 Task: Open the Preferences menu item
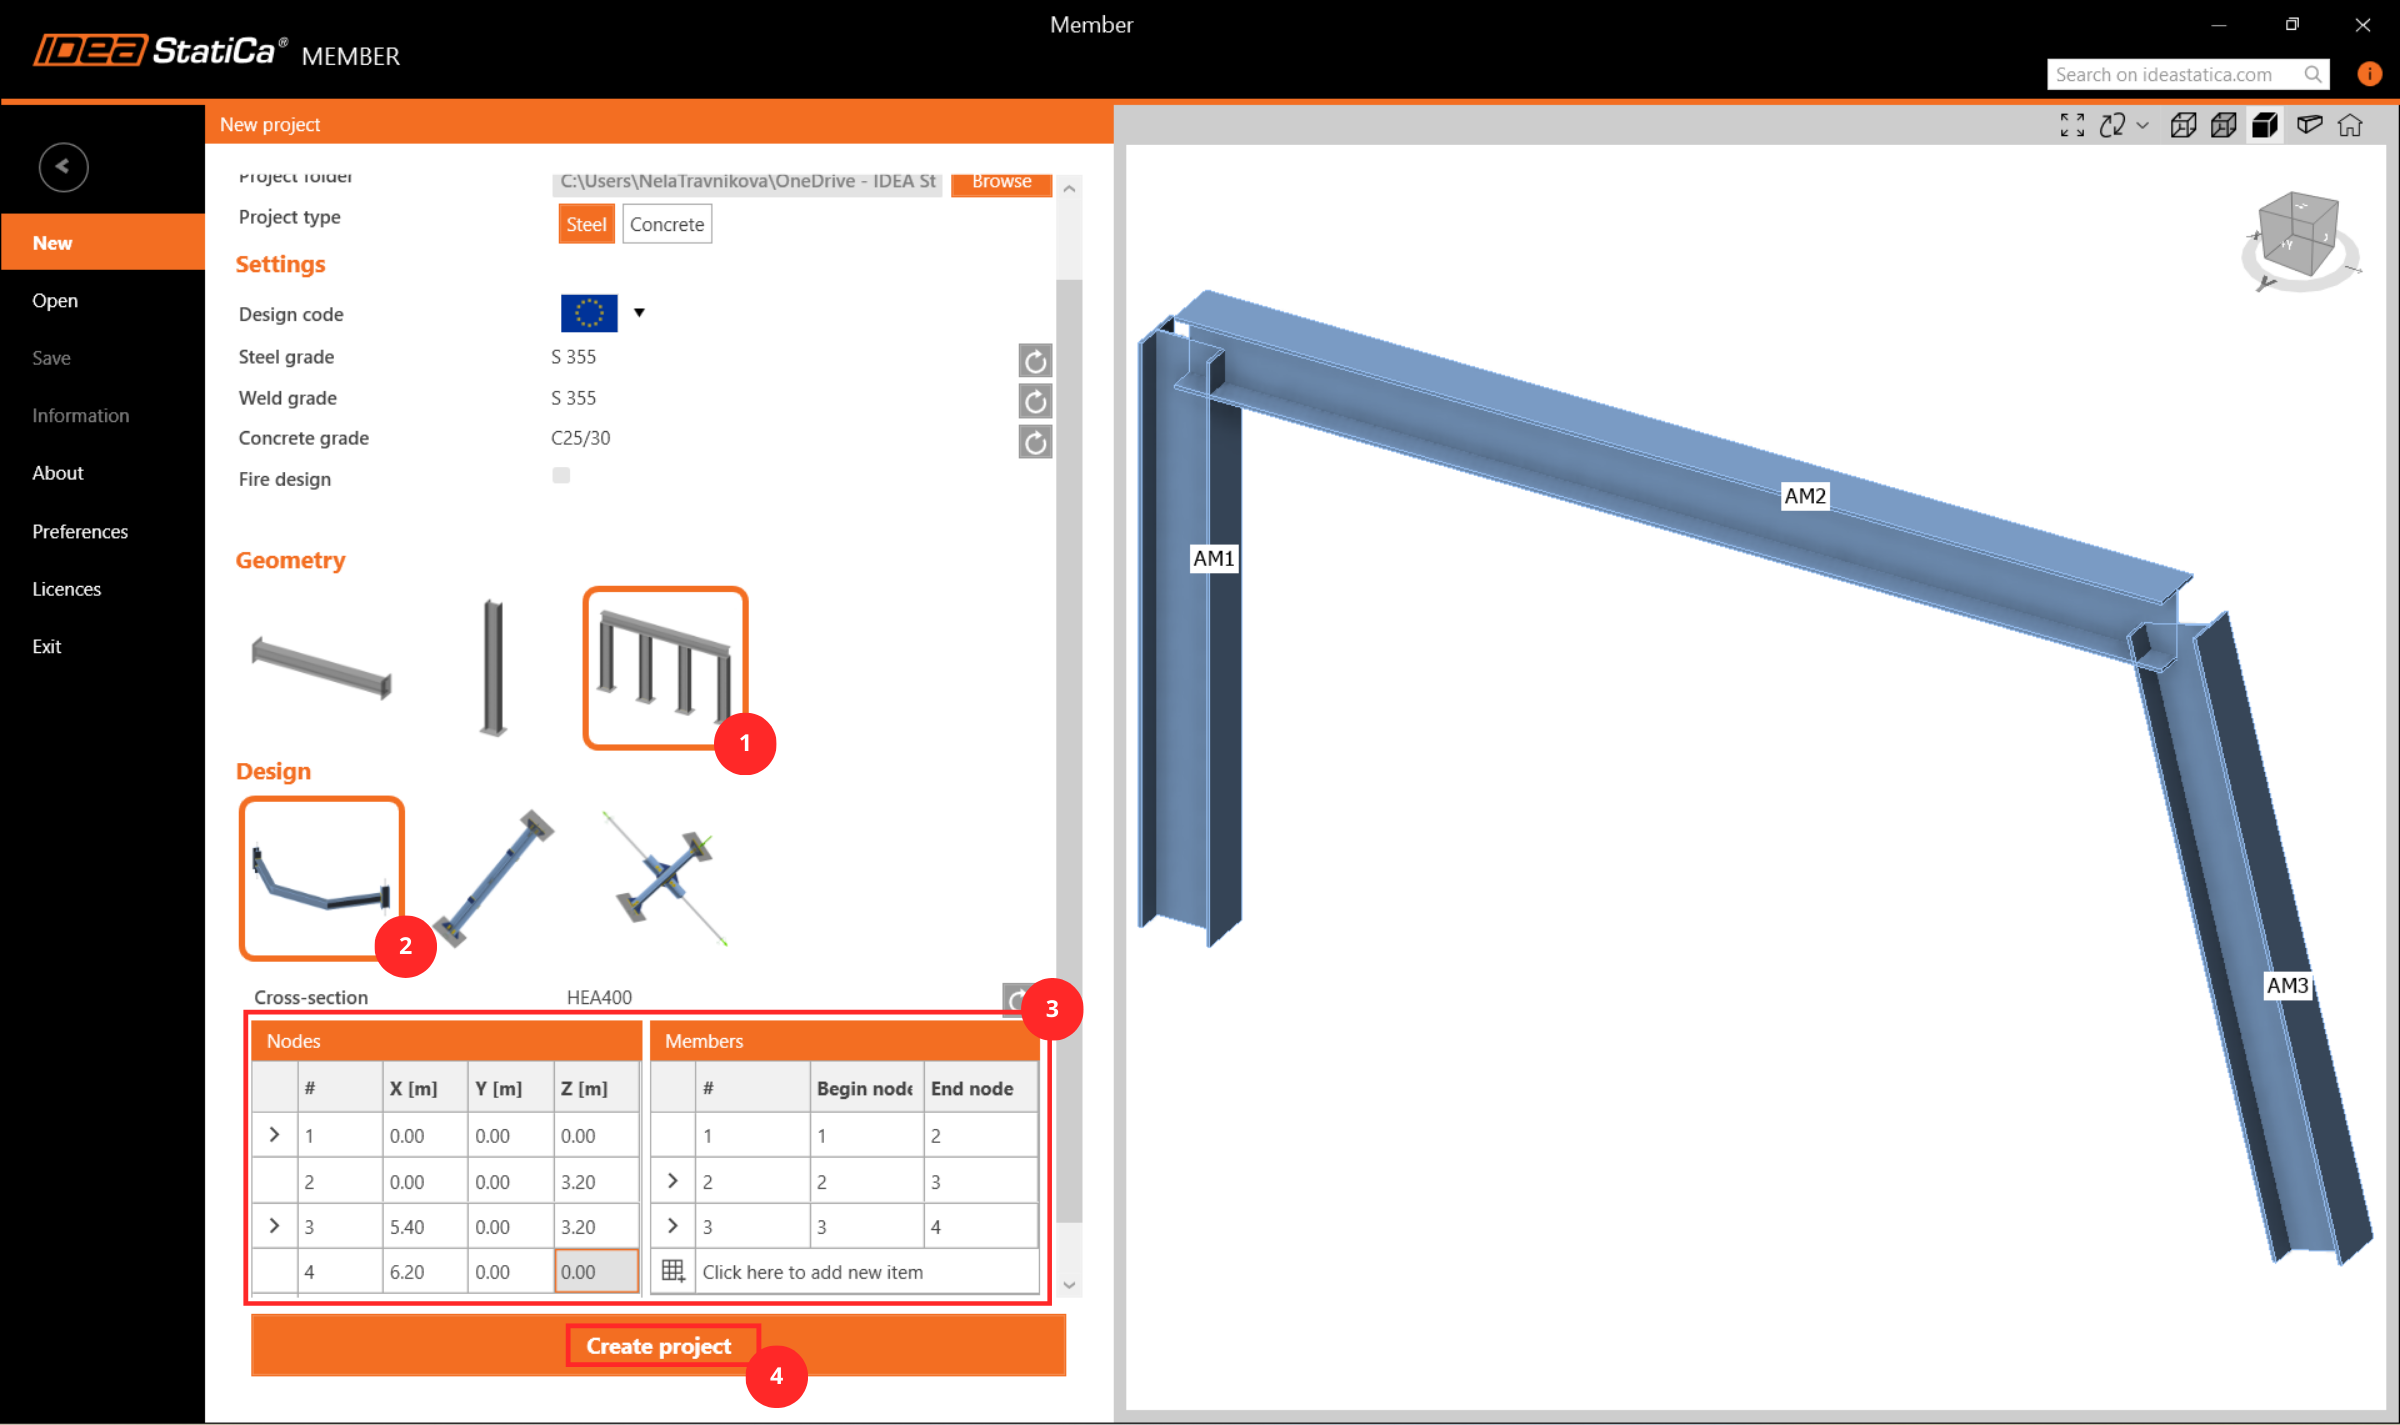pos(80,531)
